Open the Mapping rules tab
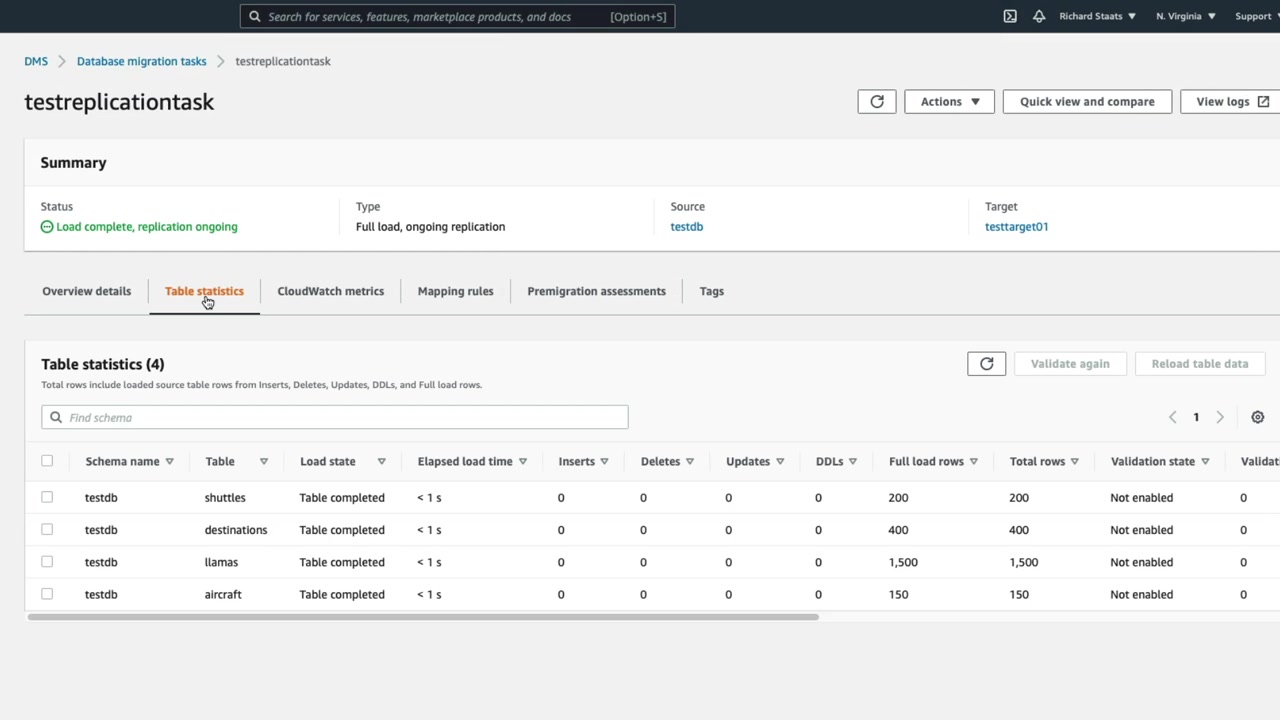The height and width of the screenshot is (720, 1280). click(455, 291)
